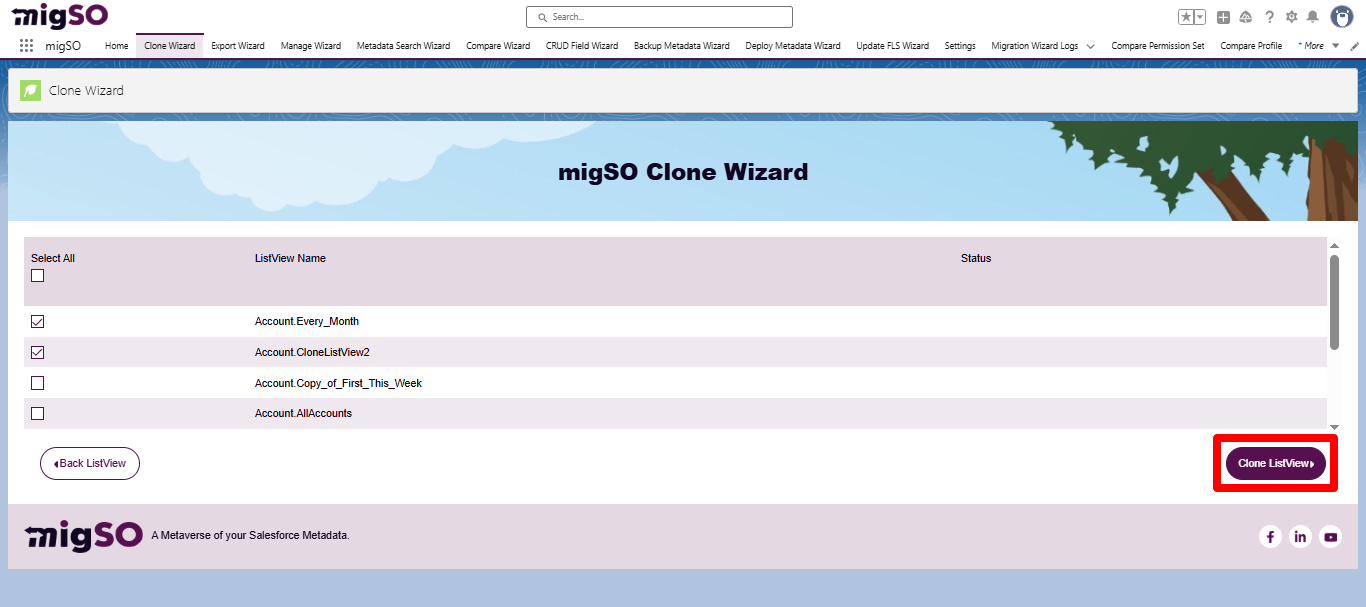Viewport: 1366px width, 607px height.
Task: Click the Clone ListView button
Action: (1275, 463)
